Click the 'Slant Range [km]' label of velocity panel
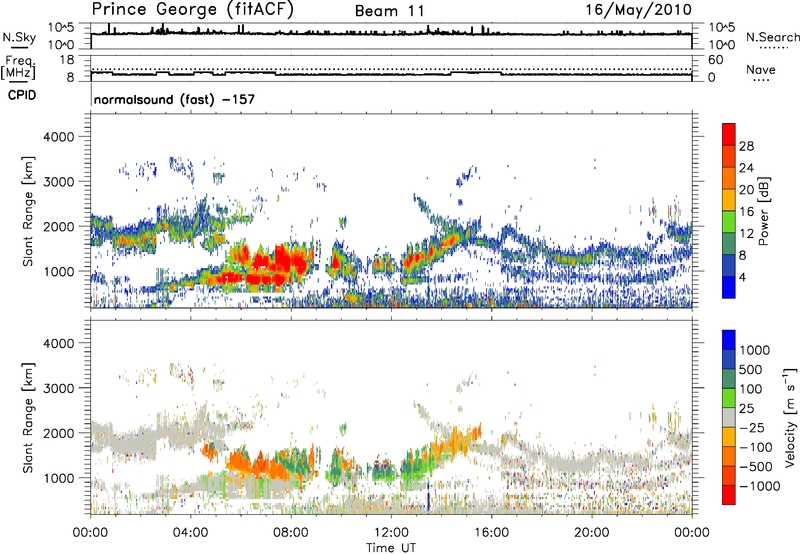Viewport: 800px width, 554px height. [28, 418]
